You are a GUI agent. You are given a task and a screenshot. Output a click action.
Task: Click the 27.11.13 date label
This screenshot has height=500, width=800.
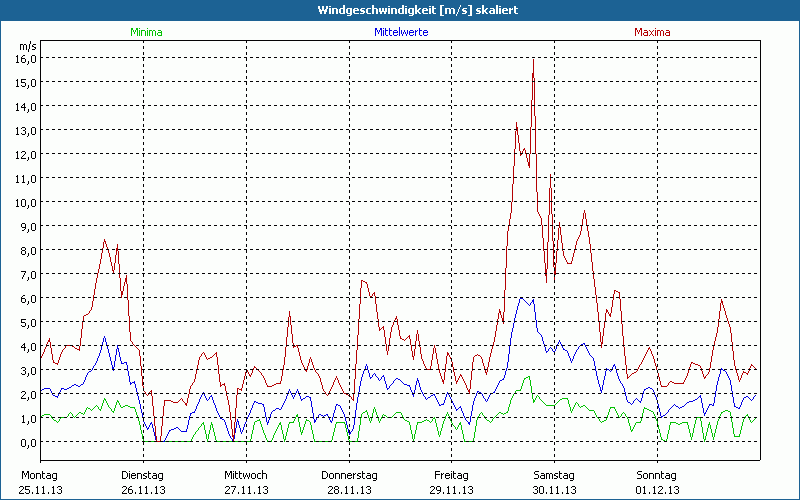[x=246, y=490]
